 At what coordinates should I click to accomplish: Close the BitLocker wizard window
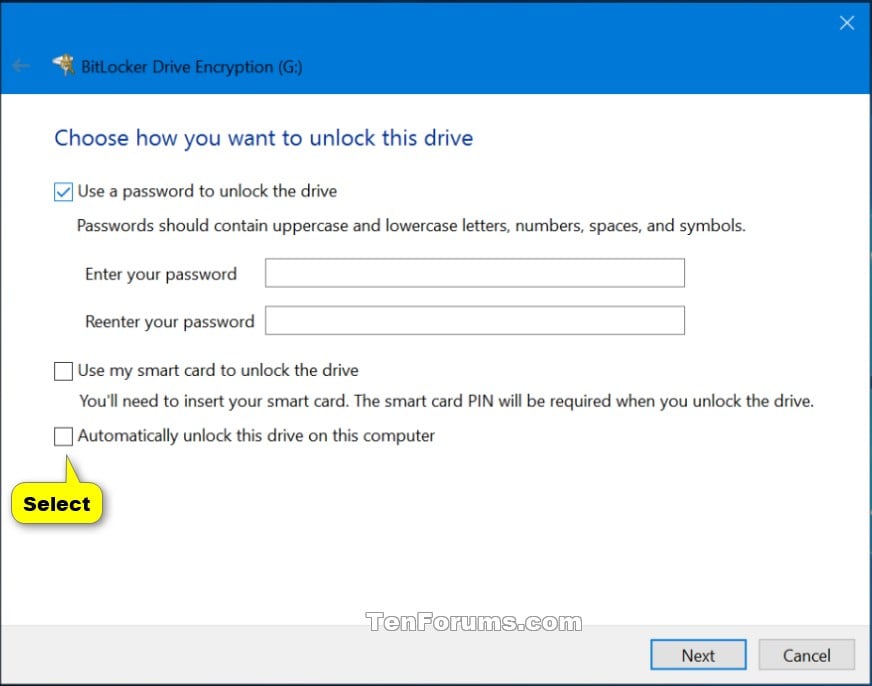point(846,23)
